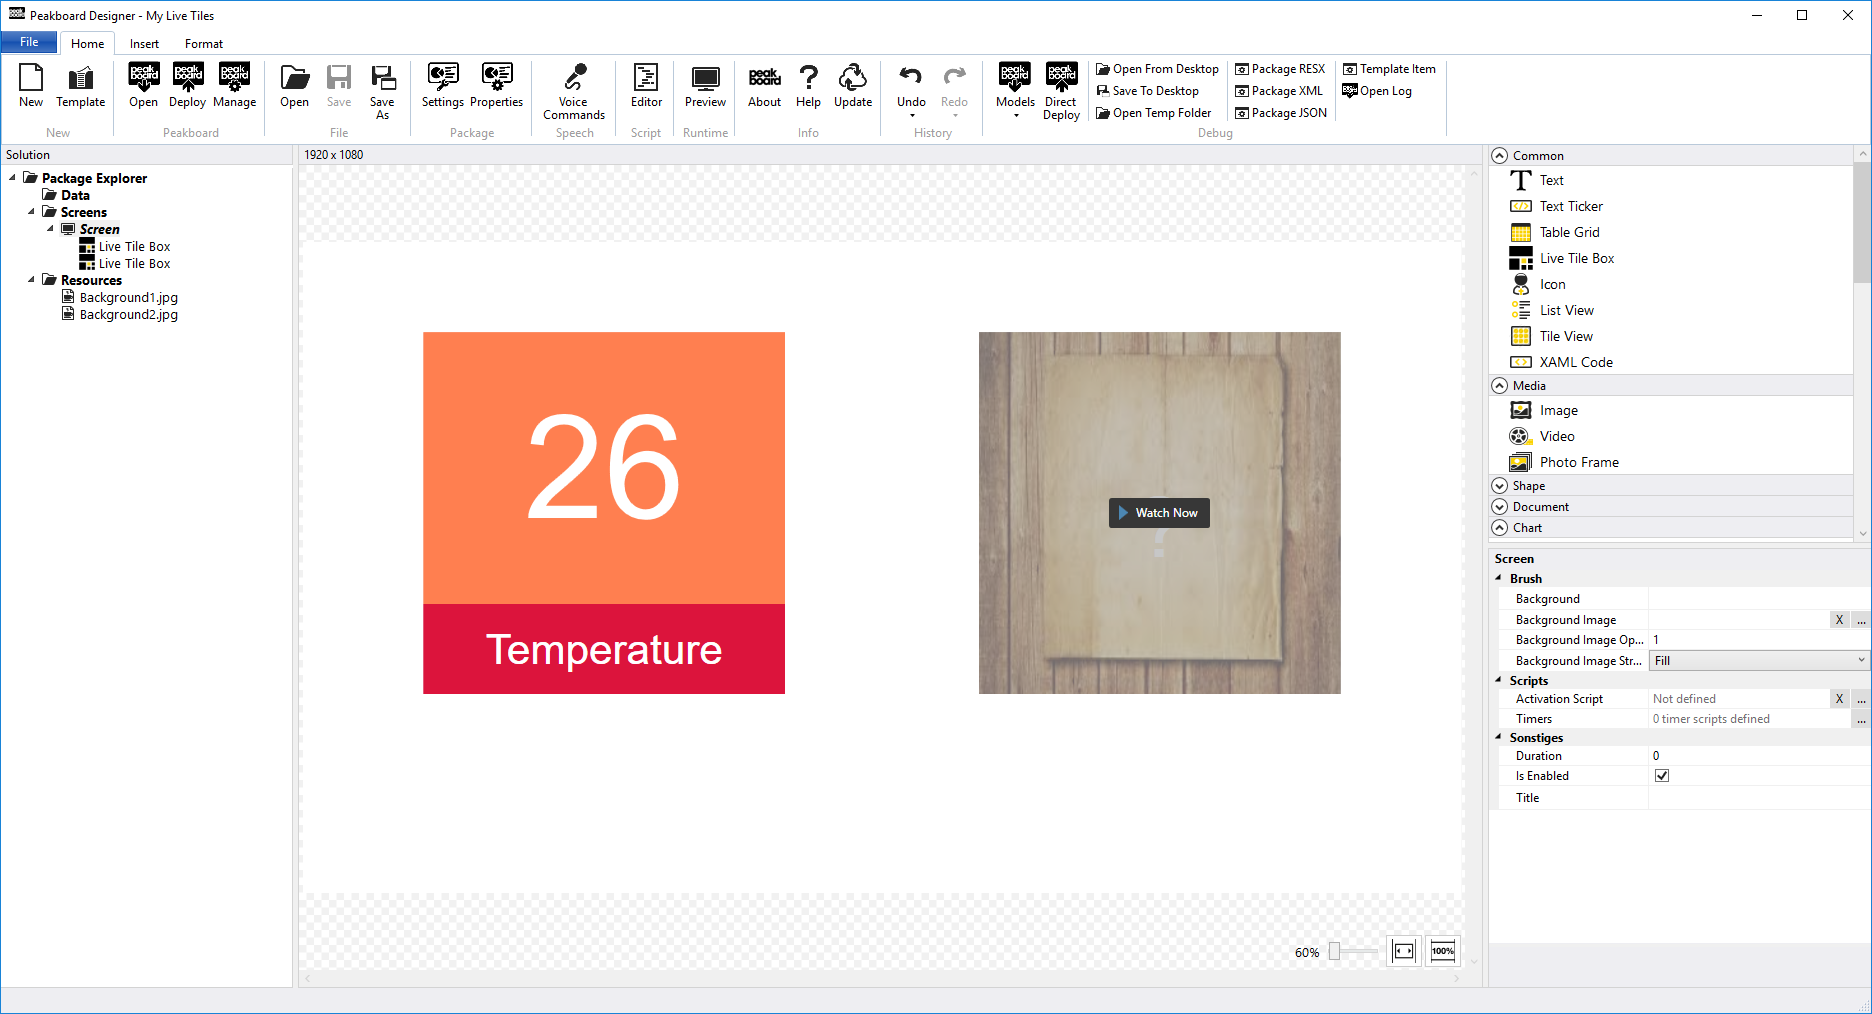Clear the Background Image with X button
This screenshot has width=1872, height=1014.
(x=1839, y=619)
